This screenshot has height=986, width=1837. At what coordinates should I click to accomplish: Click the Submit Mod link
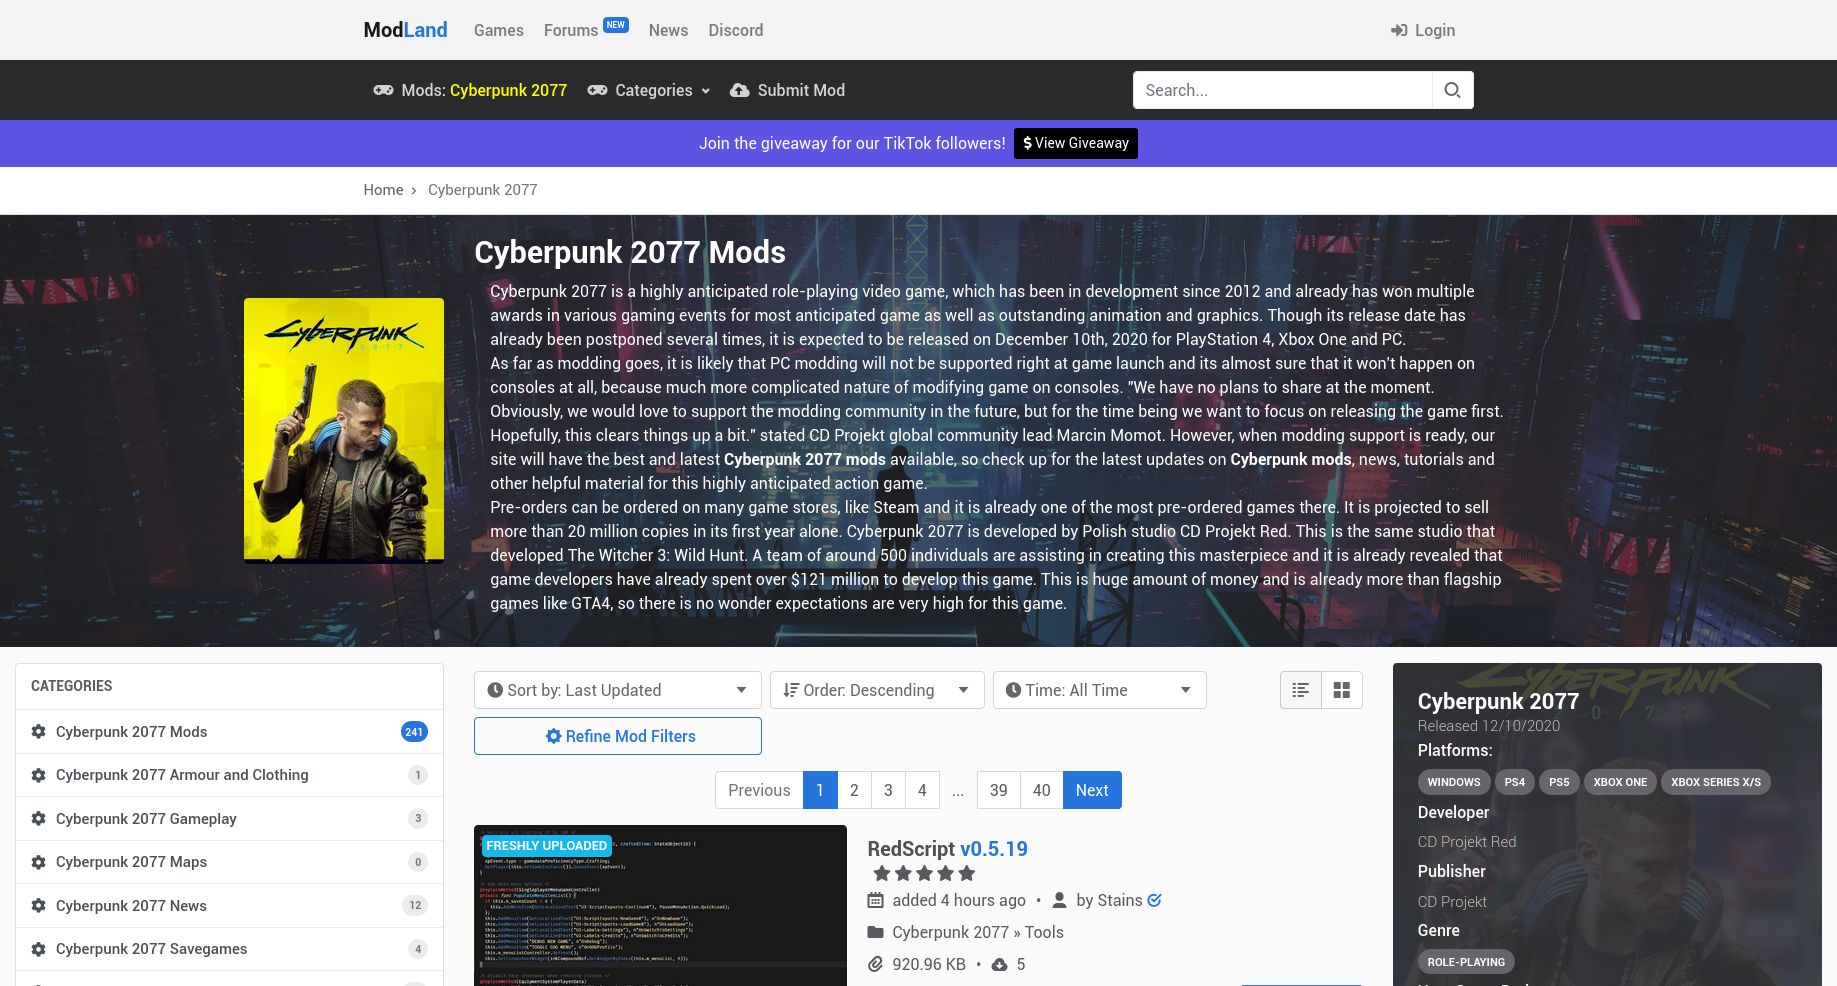click(x=787, y=90)
